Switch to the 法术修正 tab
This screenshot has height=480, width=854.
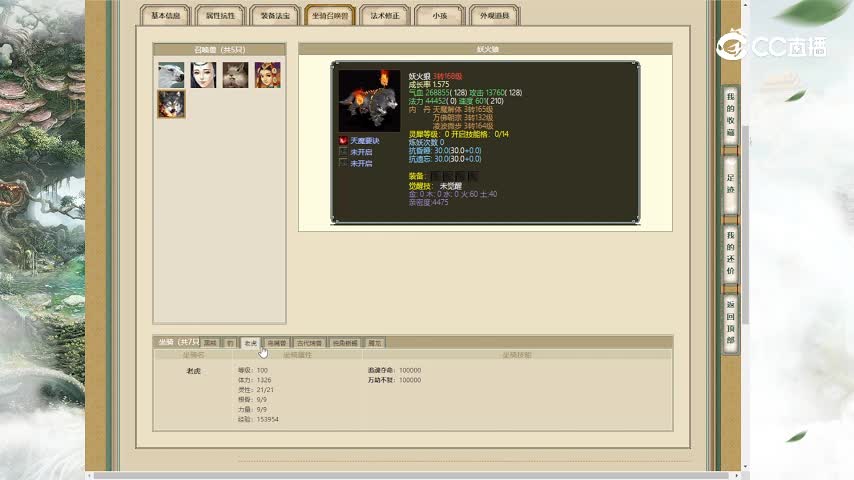[385, 15]
